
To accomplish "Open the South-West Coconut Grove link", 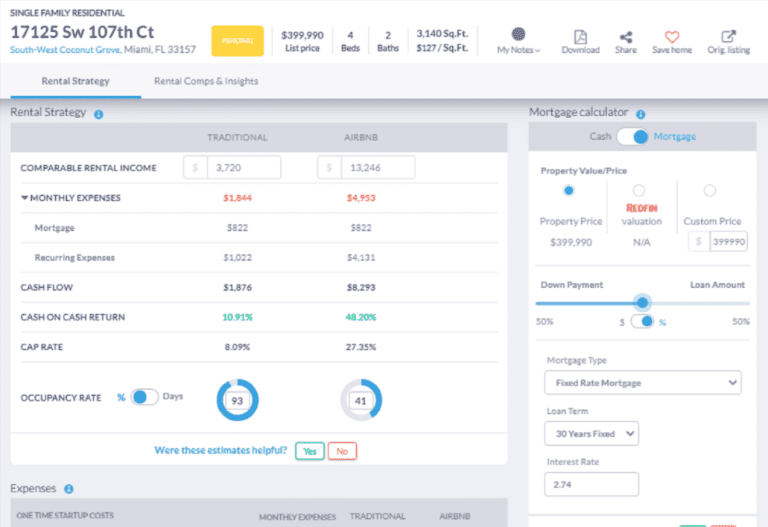I will 66,48.
